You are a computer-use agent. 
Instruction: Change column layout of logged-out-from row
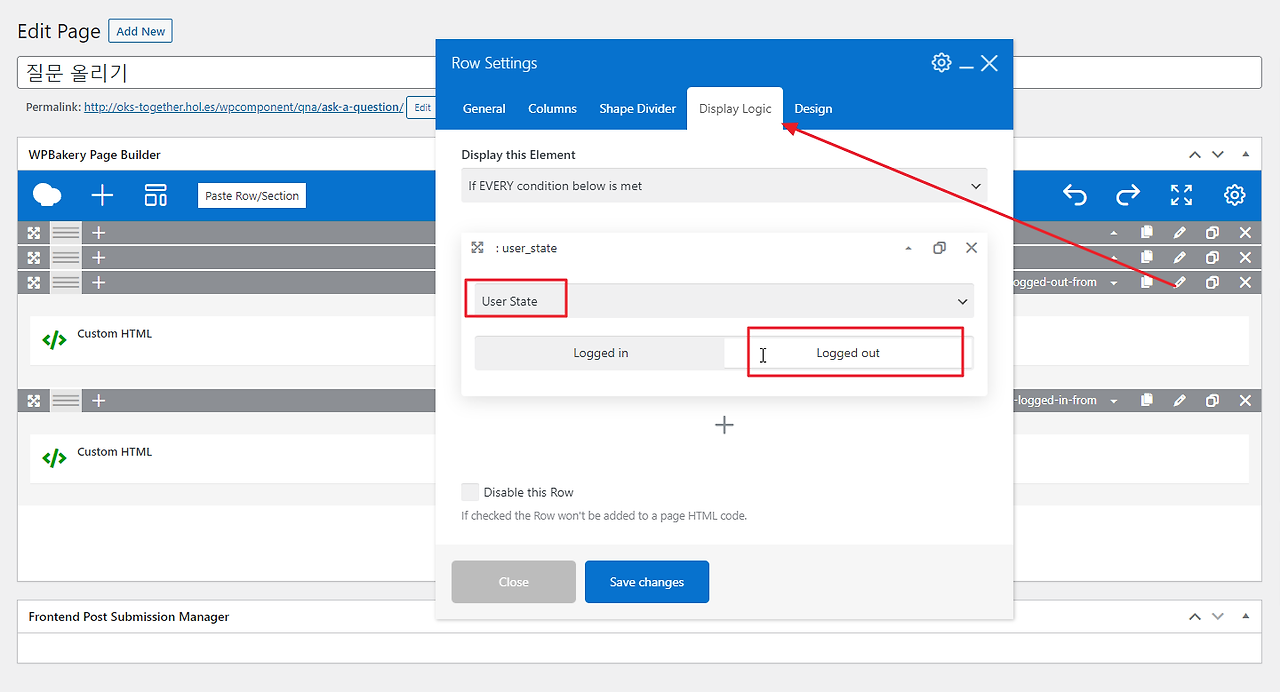(x=66, y=282)
